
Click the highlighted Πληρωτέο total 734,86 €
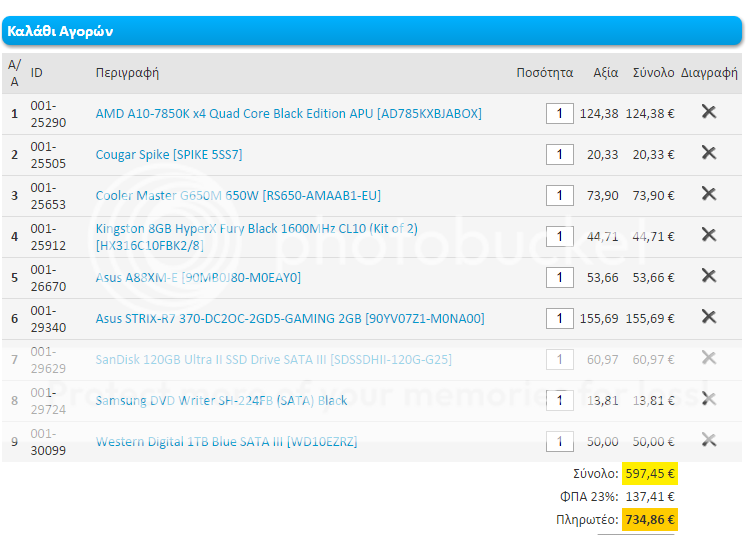(x=649, y=520)
